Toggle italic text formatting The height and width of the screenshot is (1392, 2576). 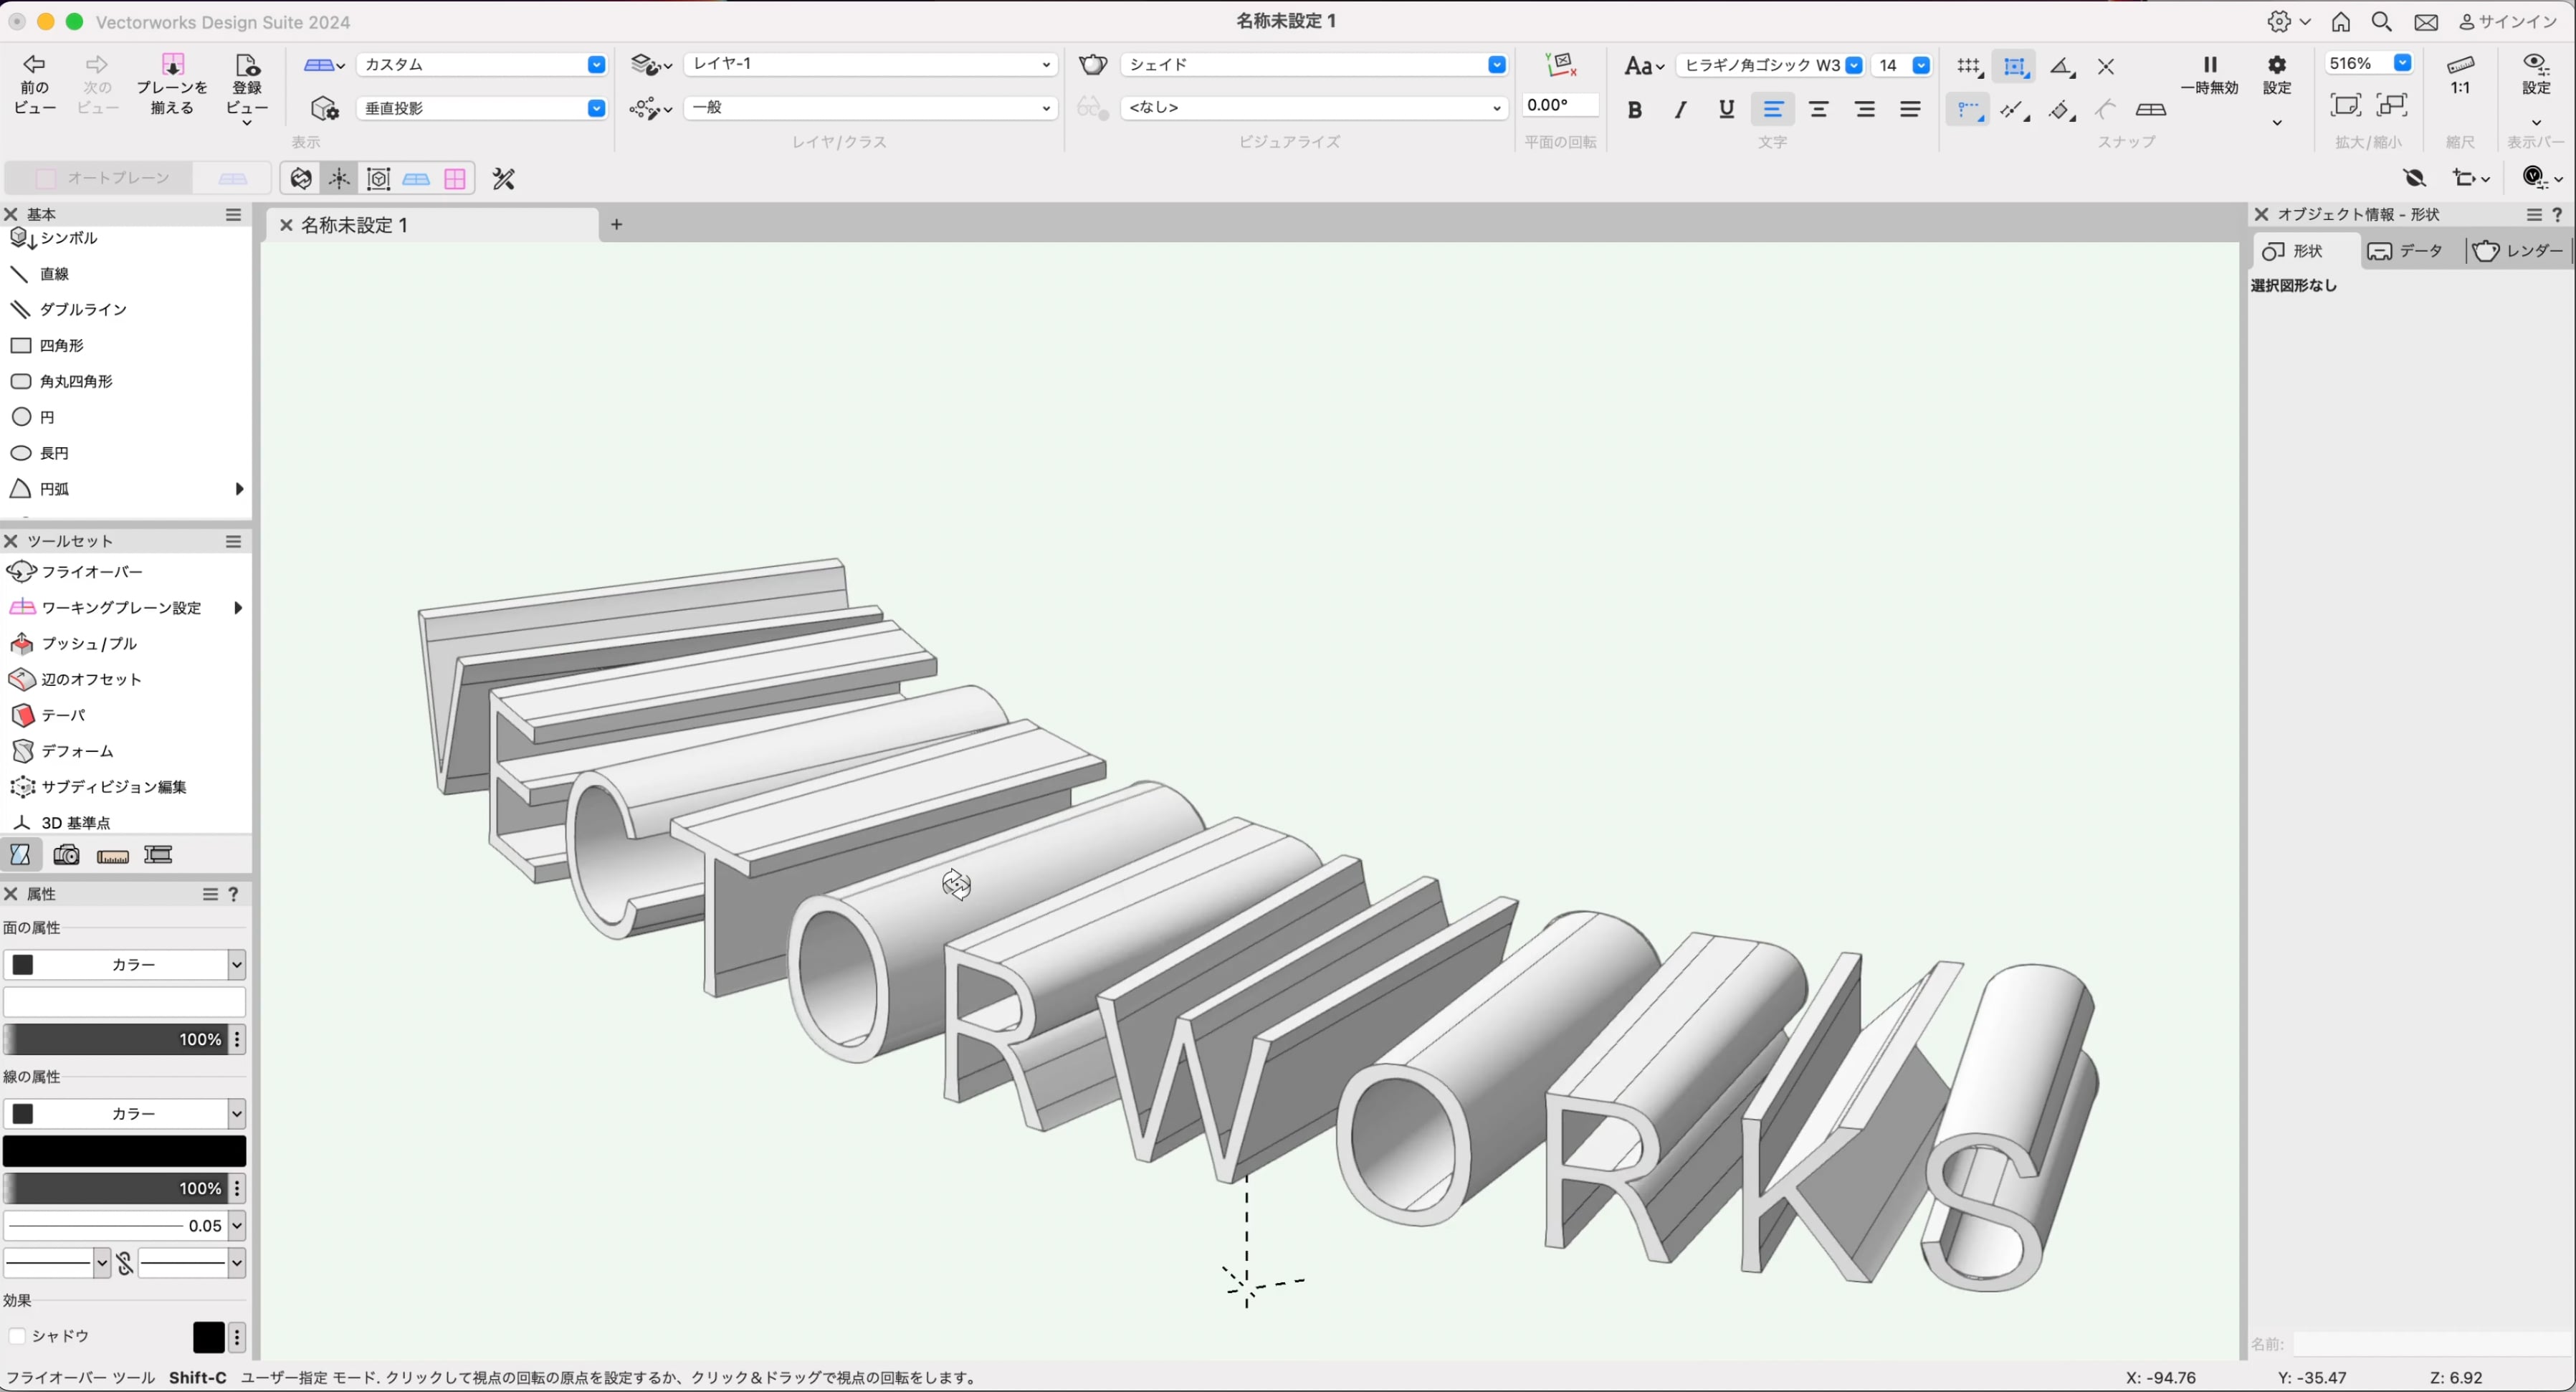click(1680, 110)
